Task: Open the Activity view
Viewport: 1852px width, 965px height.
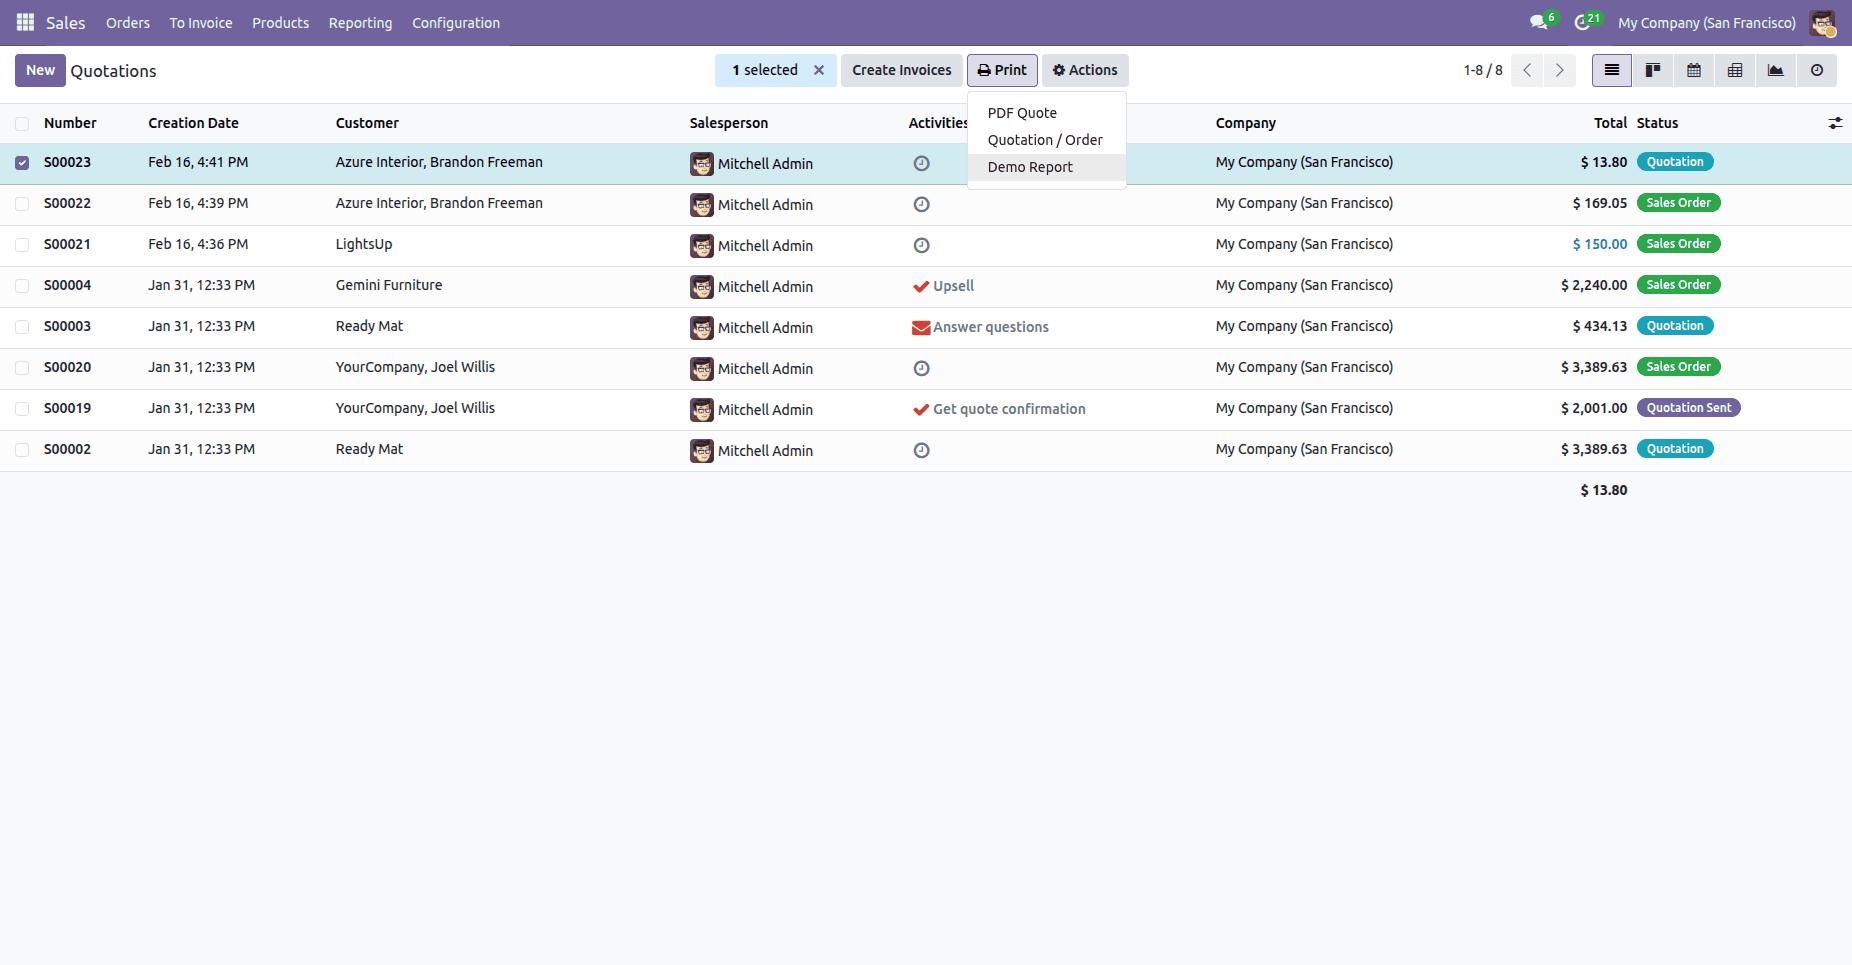Action: point(1817,70)
